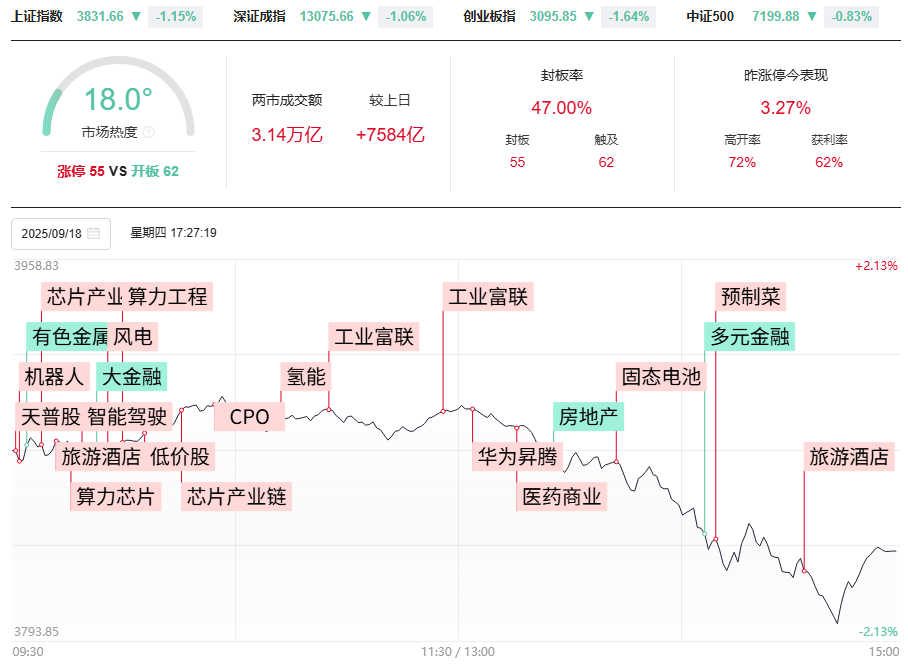Click the green 多元金融 tag
Screen dimensions: 908x665
point(750,337)
